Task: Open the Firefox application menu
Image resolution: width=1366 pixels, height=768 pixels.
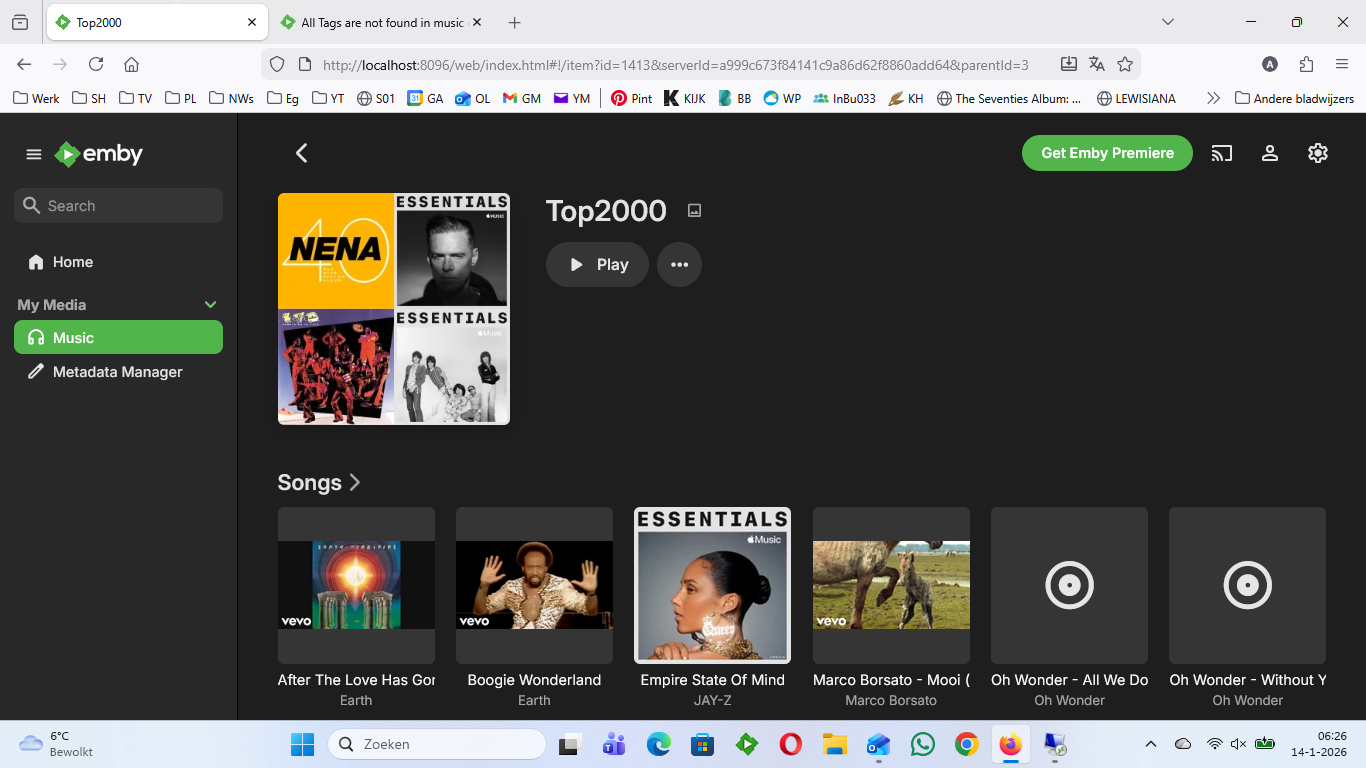Action: pos(1342,64)
